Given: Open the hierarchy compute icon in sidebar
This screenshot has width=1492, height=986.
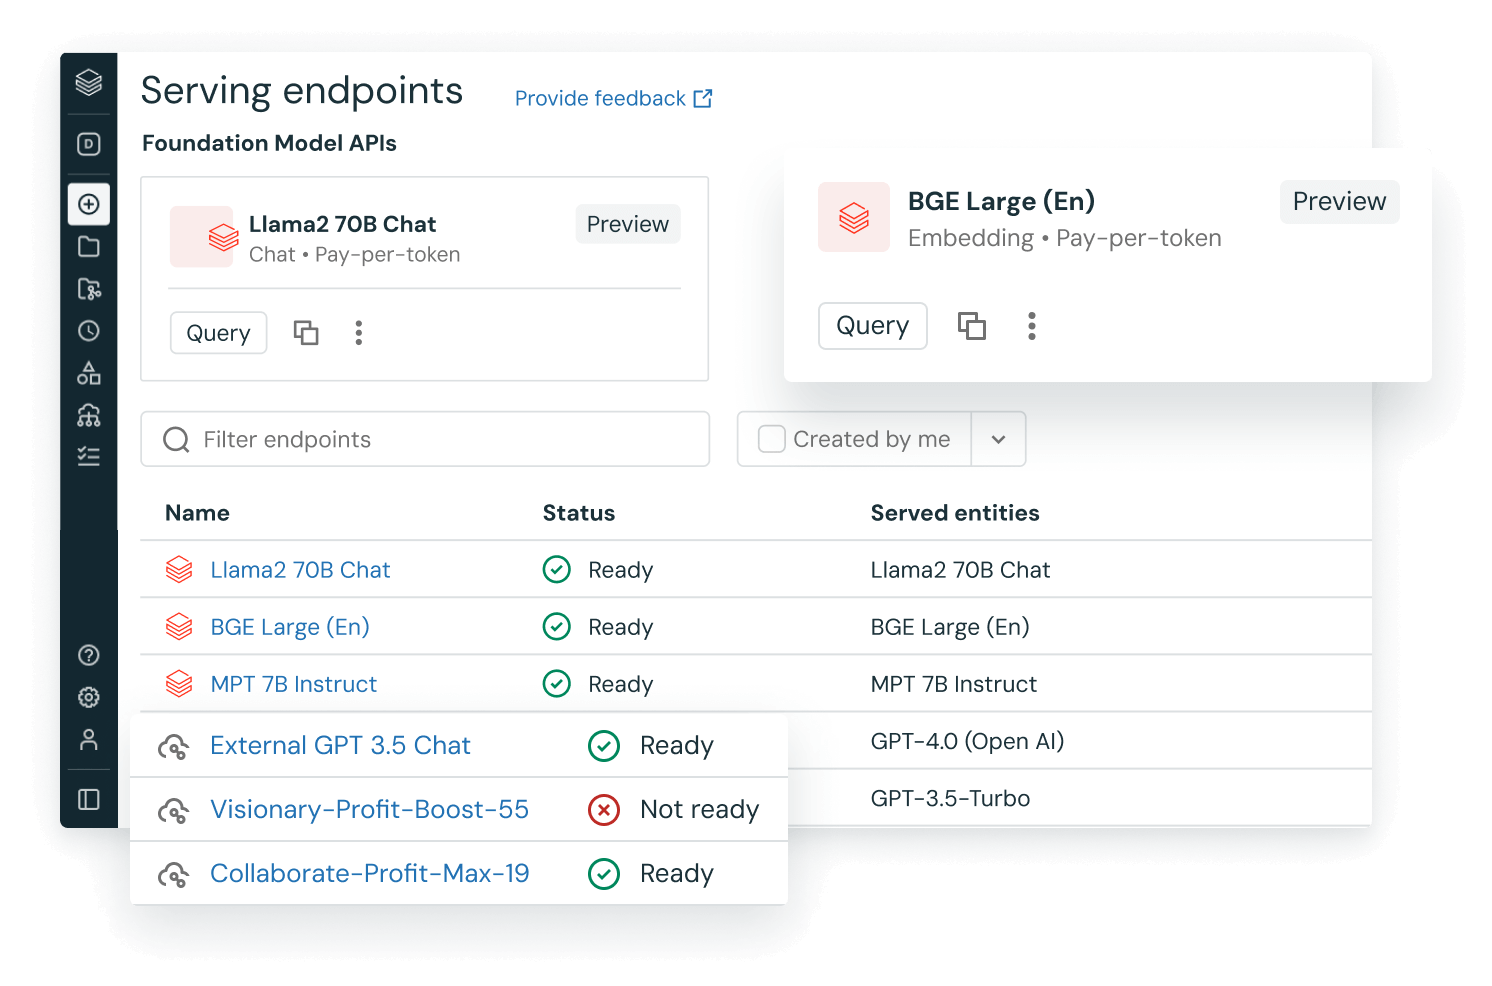Looking at the screenshot, I should click(89, 415).
